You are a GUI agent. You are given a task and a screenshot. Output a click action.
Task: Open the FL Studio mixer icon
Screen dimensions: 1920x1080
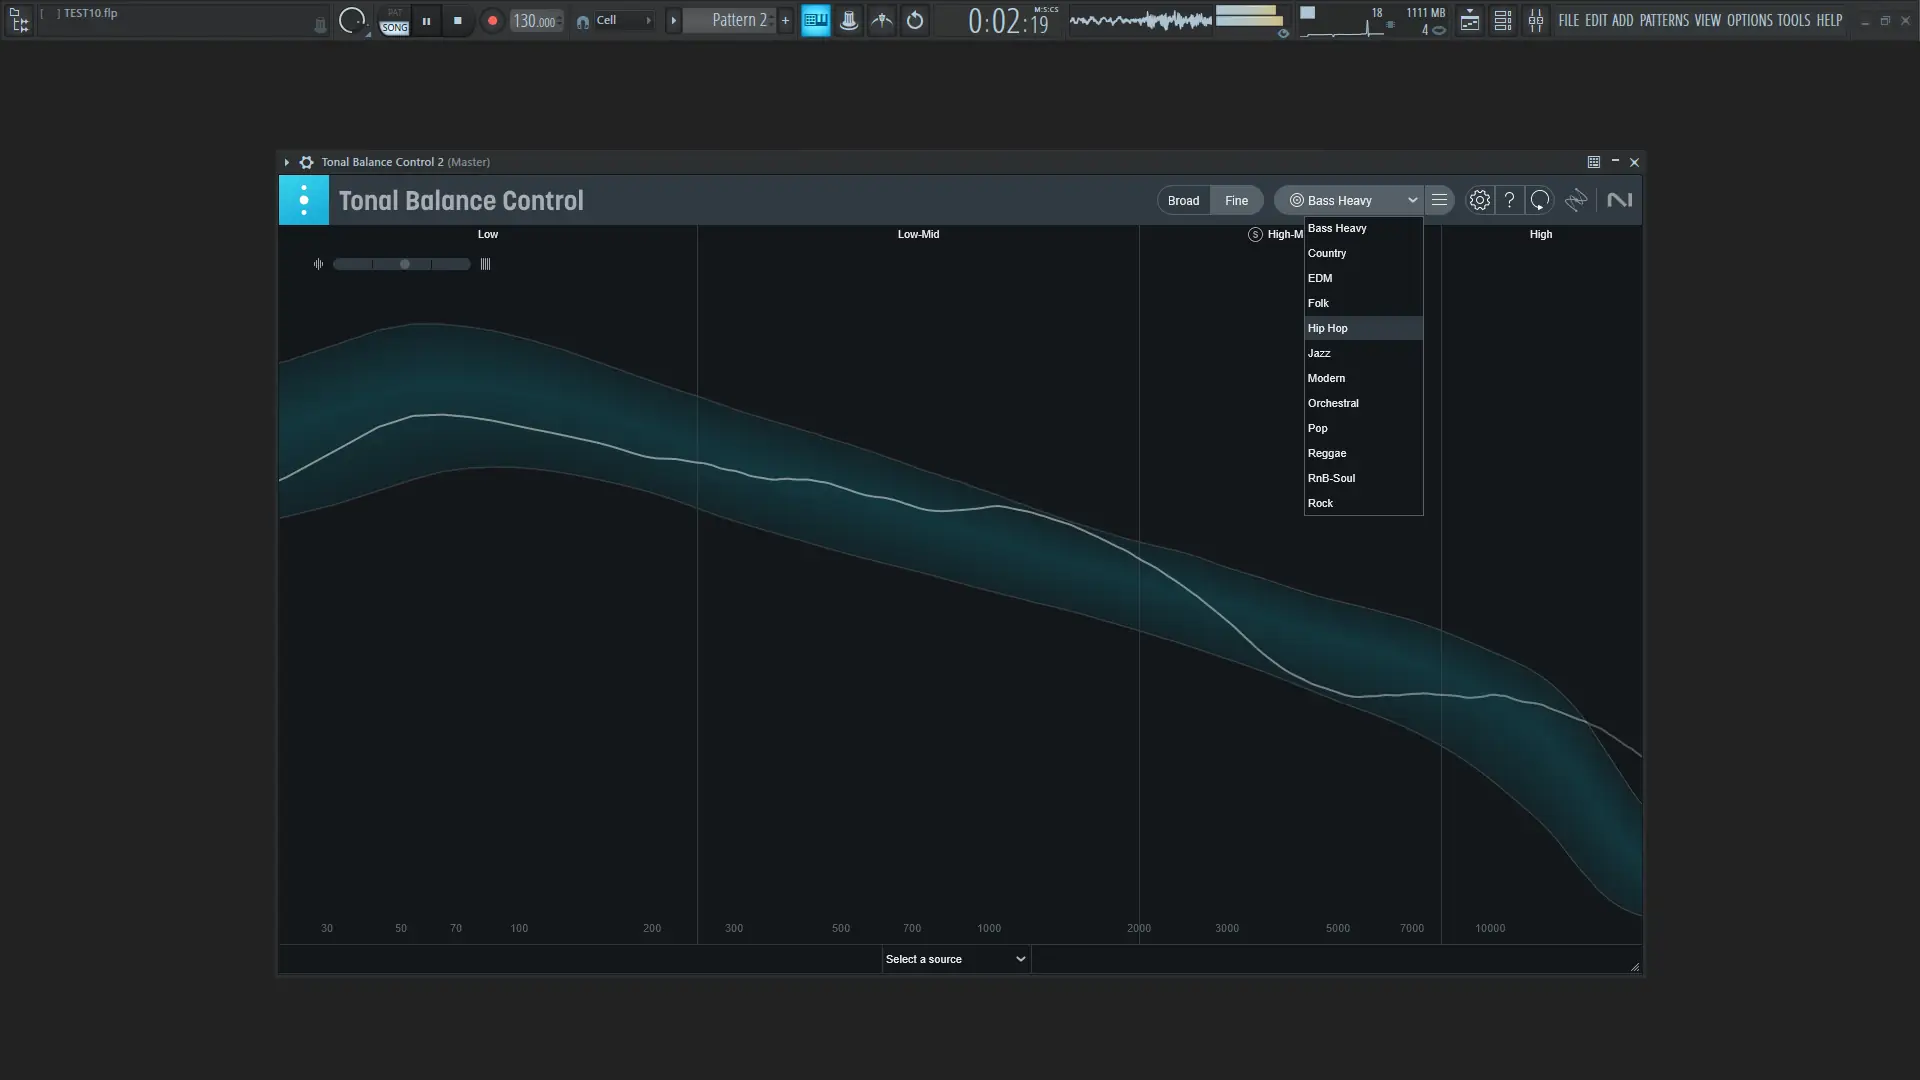pos(1535,20)
